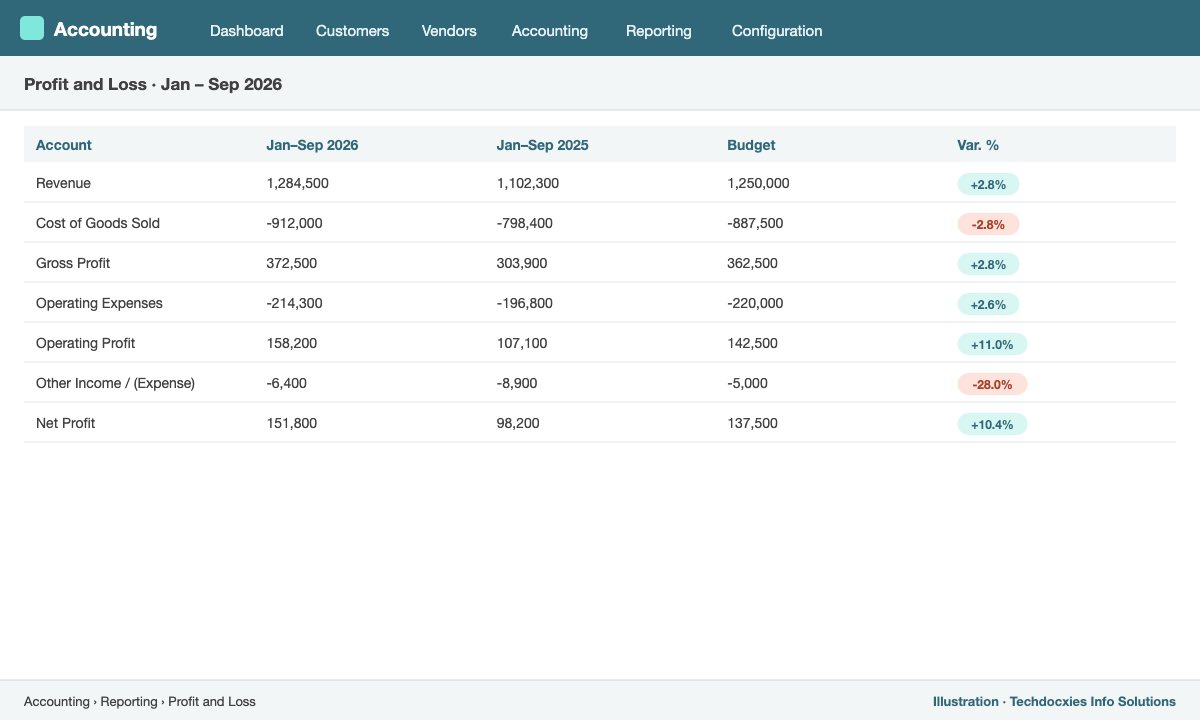
Task: Open the Vendors menu
Action: [x=449, y=31]
